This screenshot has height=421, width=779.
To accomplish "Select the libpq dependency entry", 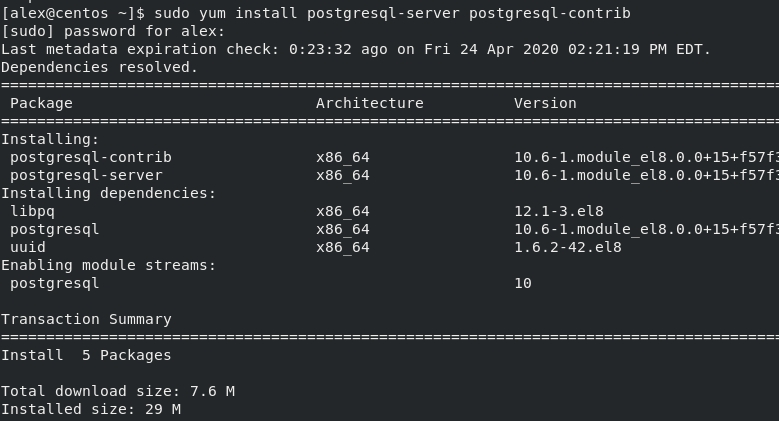I will (32, 212).
